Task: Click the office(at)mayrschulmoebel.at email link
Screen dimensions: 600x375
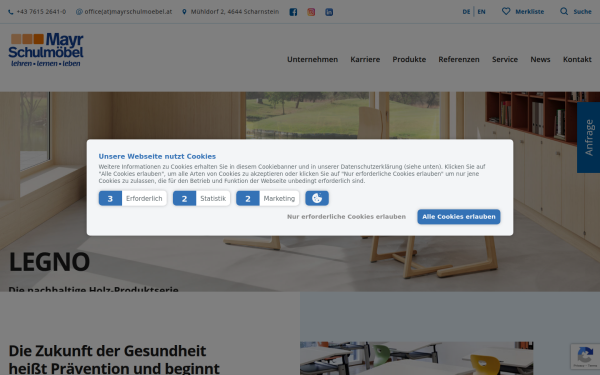Action: [128, 12]
